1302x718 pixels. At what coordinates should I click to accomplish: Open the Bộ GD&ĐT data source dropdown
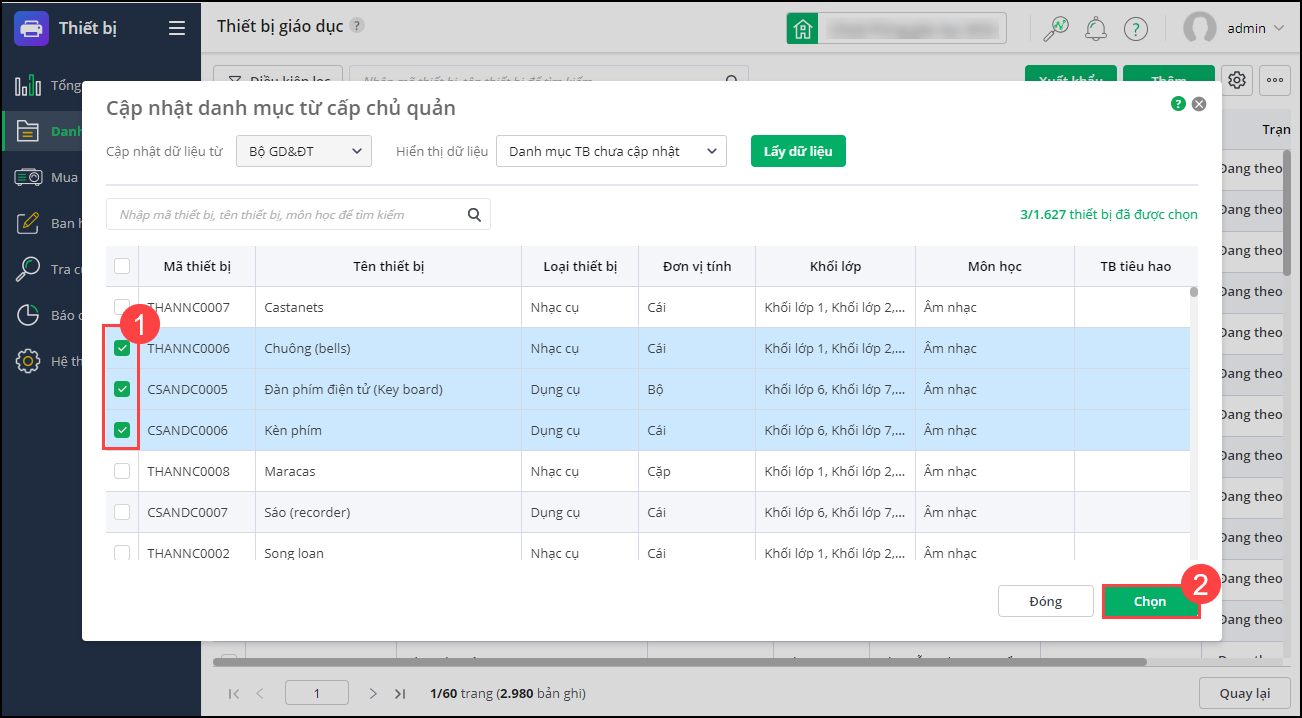pos(304,151)
